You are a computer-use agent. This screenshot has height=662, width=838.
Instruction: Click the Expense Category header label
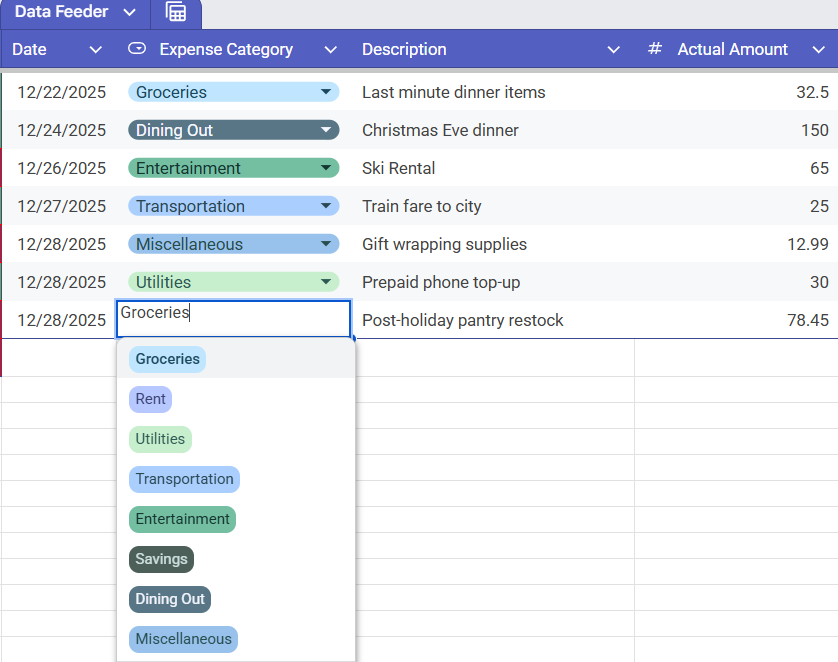coord(226,50)
